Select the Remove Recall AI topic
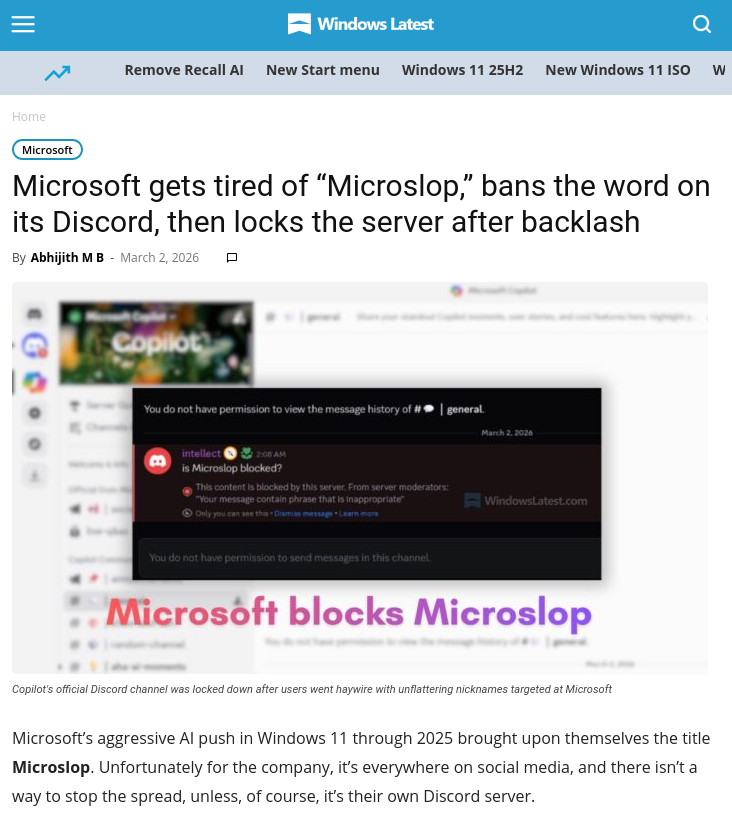This screenshot has height=823, width=732. tap(184, 70)
